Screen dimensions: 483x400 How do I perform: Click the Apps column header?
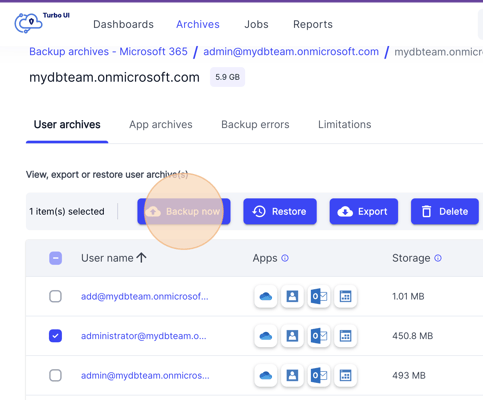click(x=265, y=258)
